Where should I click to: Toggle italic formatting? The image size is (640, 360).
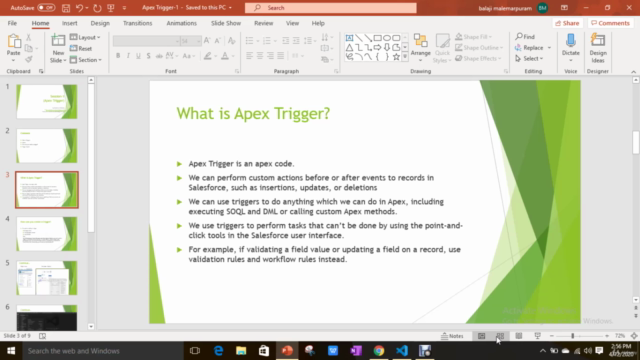pyautogui.click(x=128, y=56)
